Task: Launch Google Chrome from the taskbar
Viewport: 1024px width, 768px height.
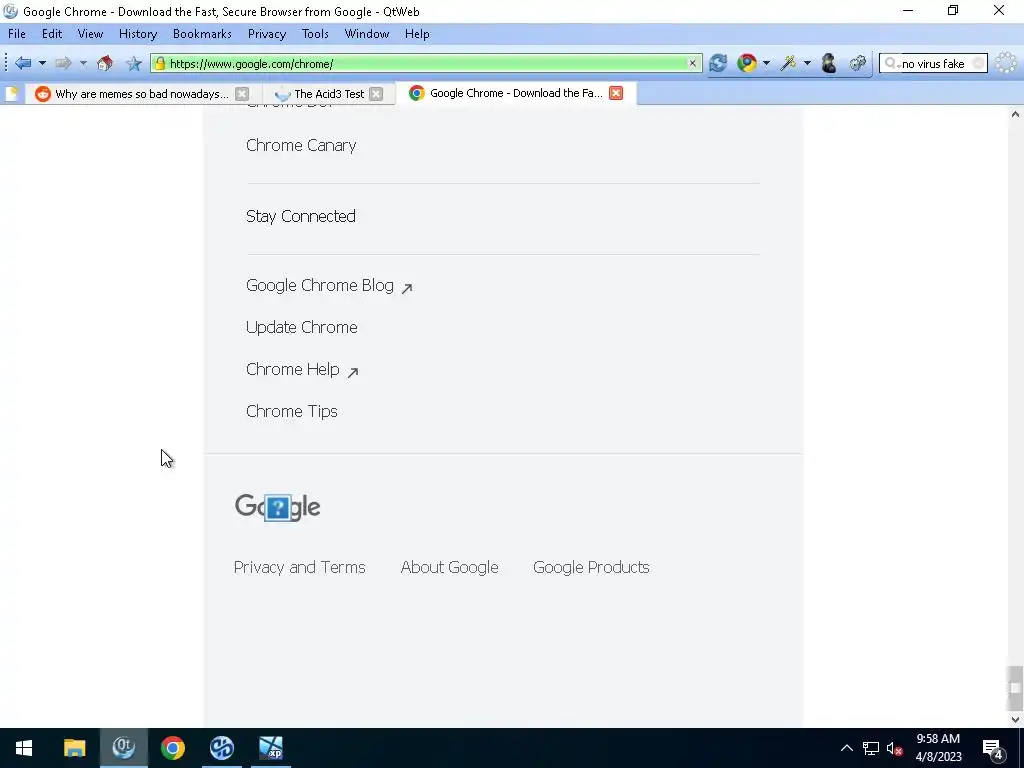Action: click(172, 748)
